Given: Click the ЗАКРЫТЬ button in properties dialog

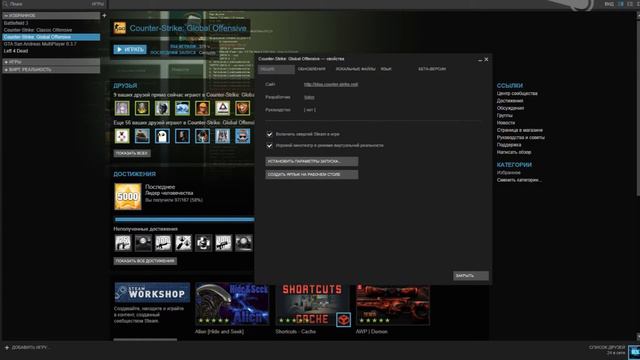Looking at the screenshot, I should pyautogui.click(x=471, y=276).
